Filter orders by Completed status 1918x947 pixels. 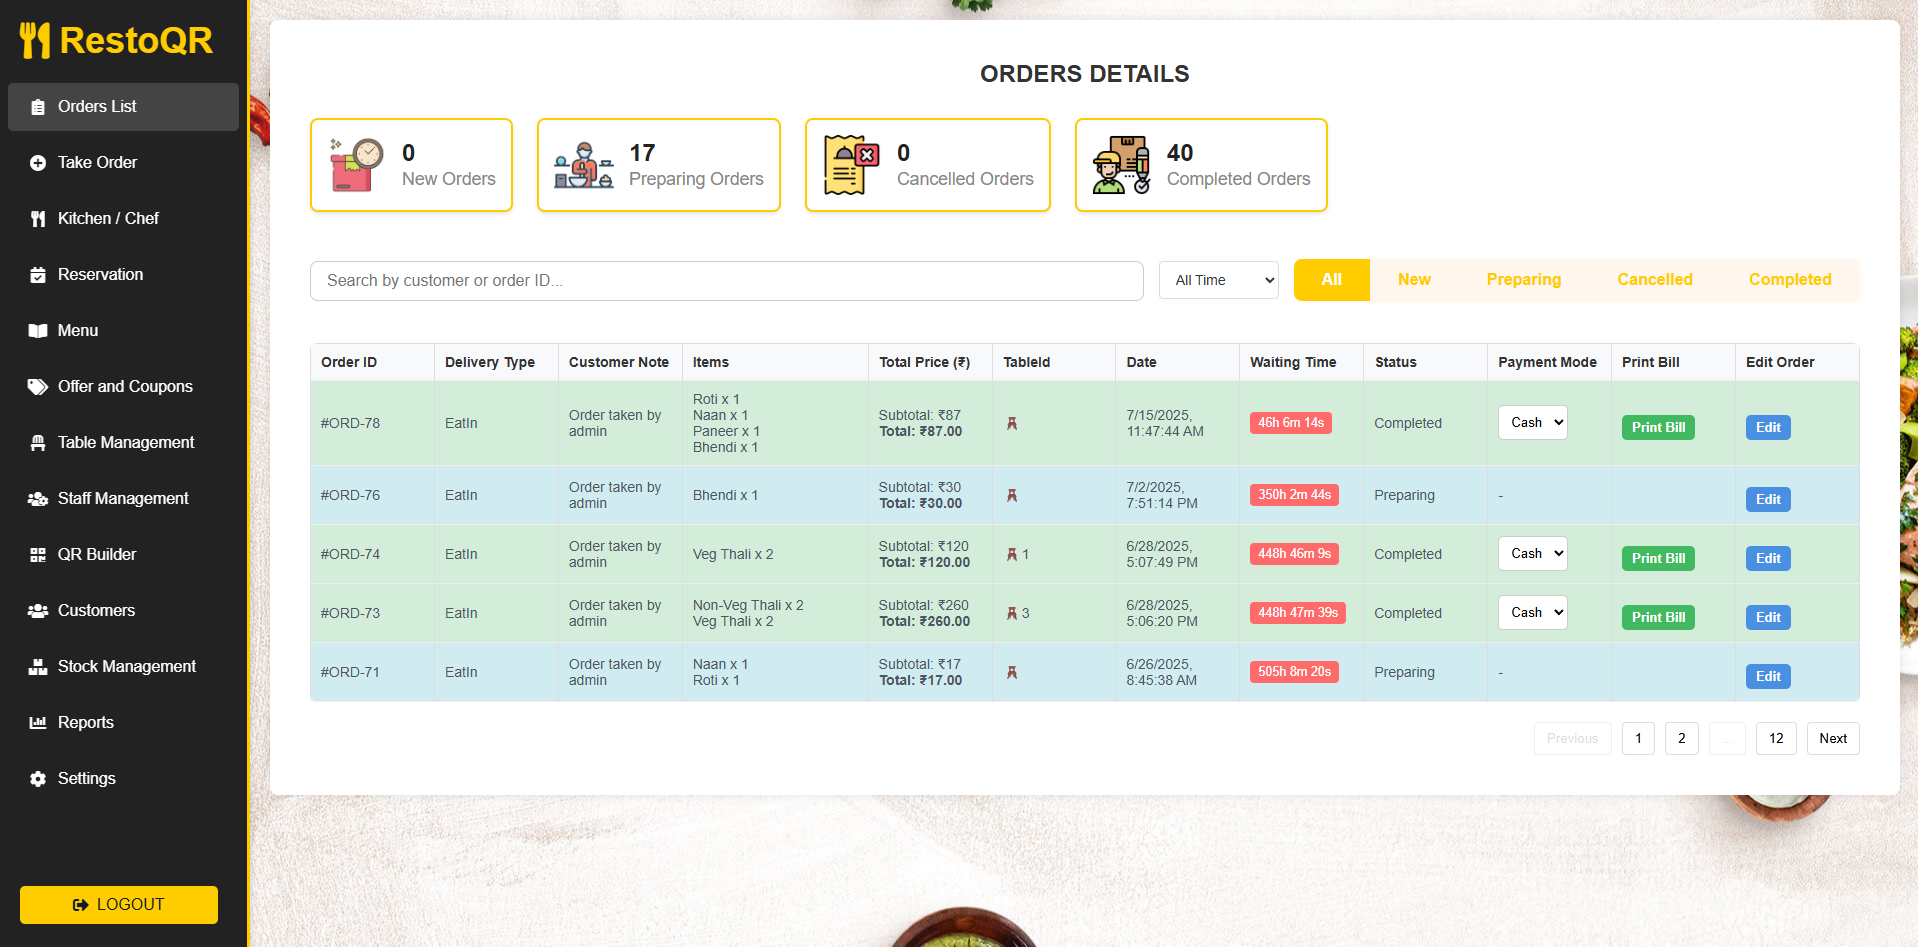click(1789, 280)
